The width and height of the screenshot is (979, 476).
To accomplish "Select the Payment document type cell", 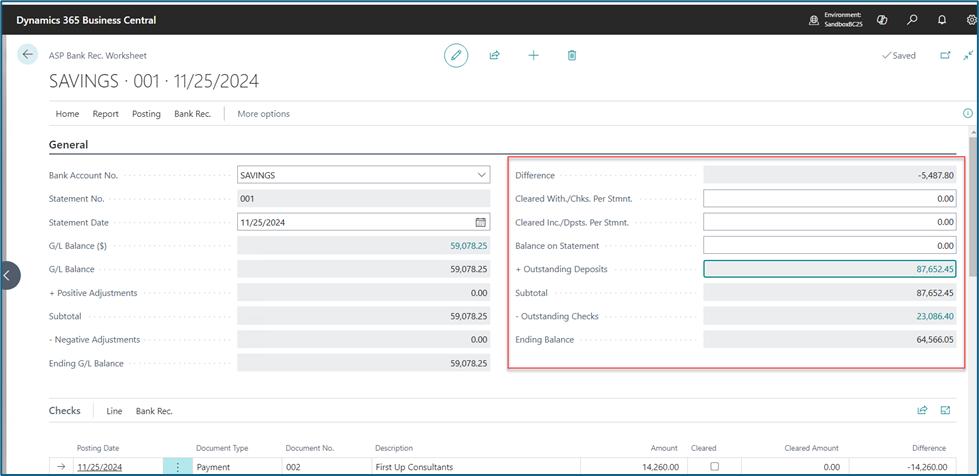I will click(x=237, y=467).
